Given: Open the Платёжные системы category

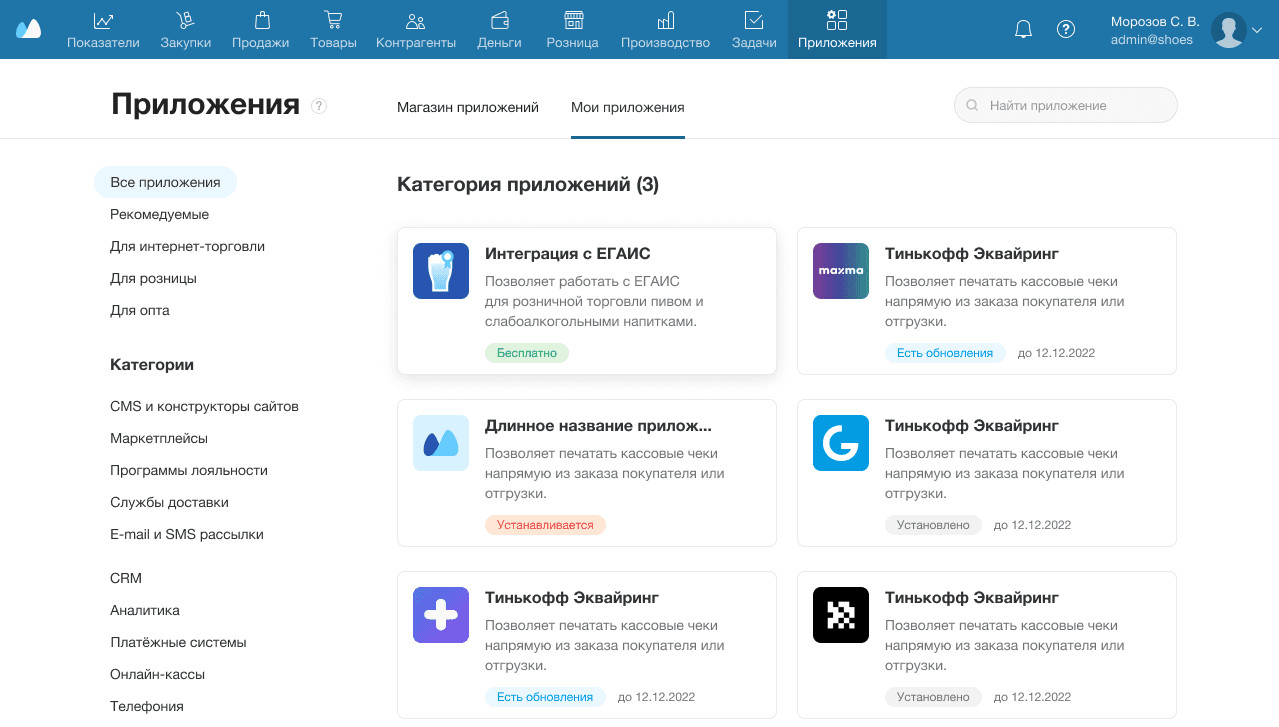Looking at the screenshot, I should tap(178, 642).
